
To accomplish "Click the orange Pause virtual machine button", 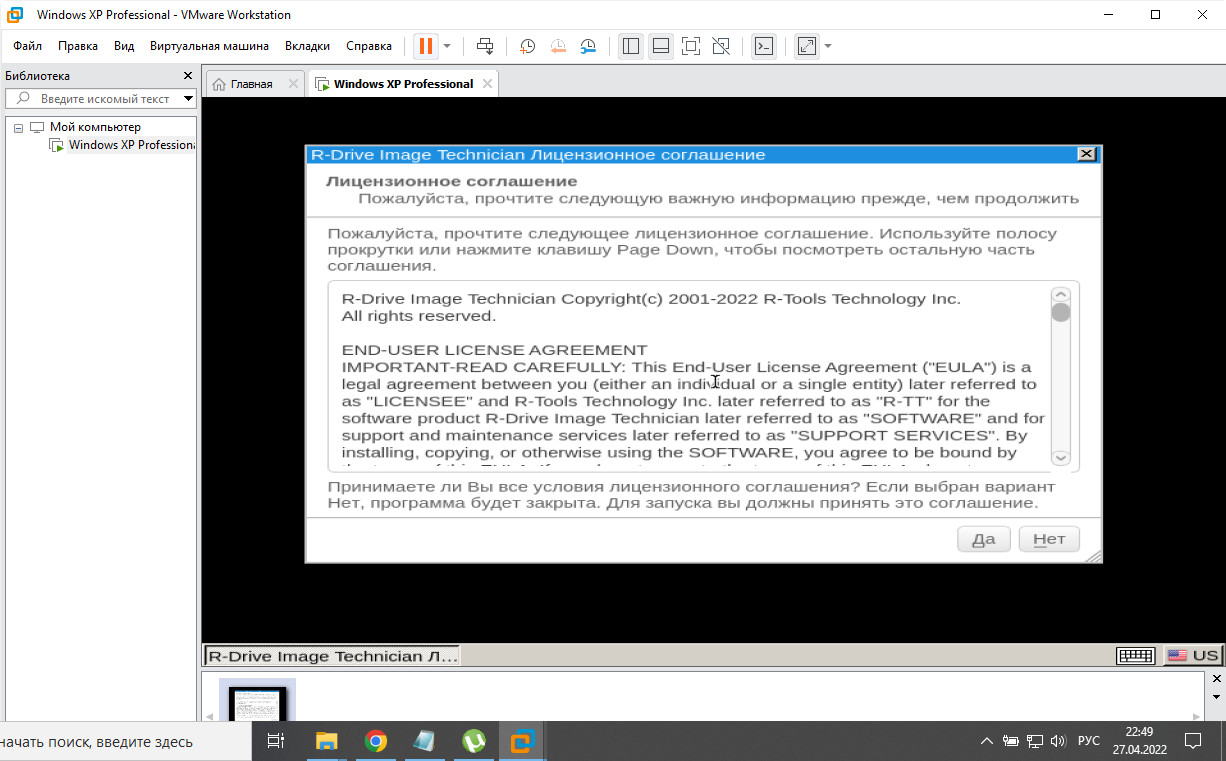I will point(425,46).
